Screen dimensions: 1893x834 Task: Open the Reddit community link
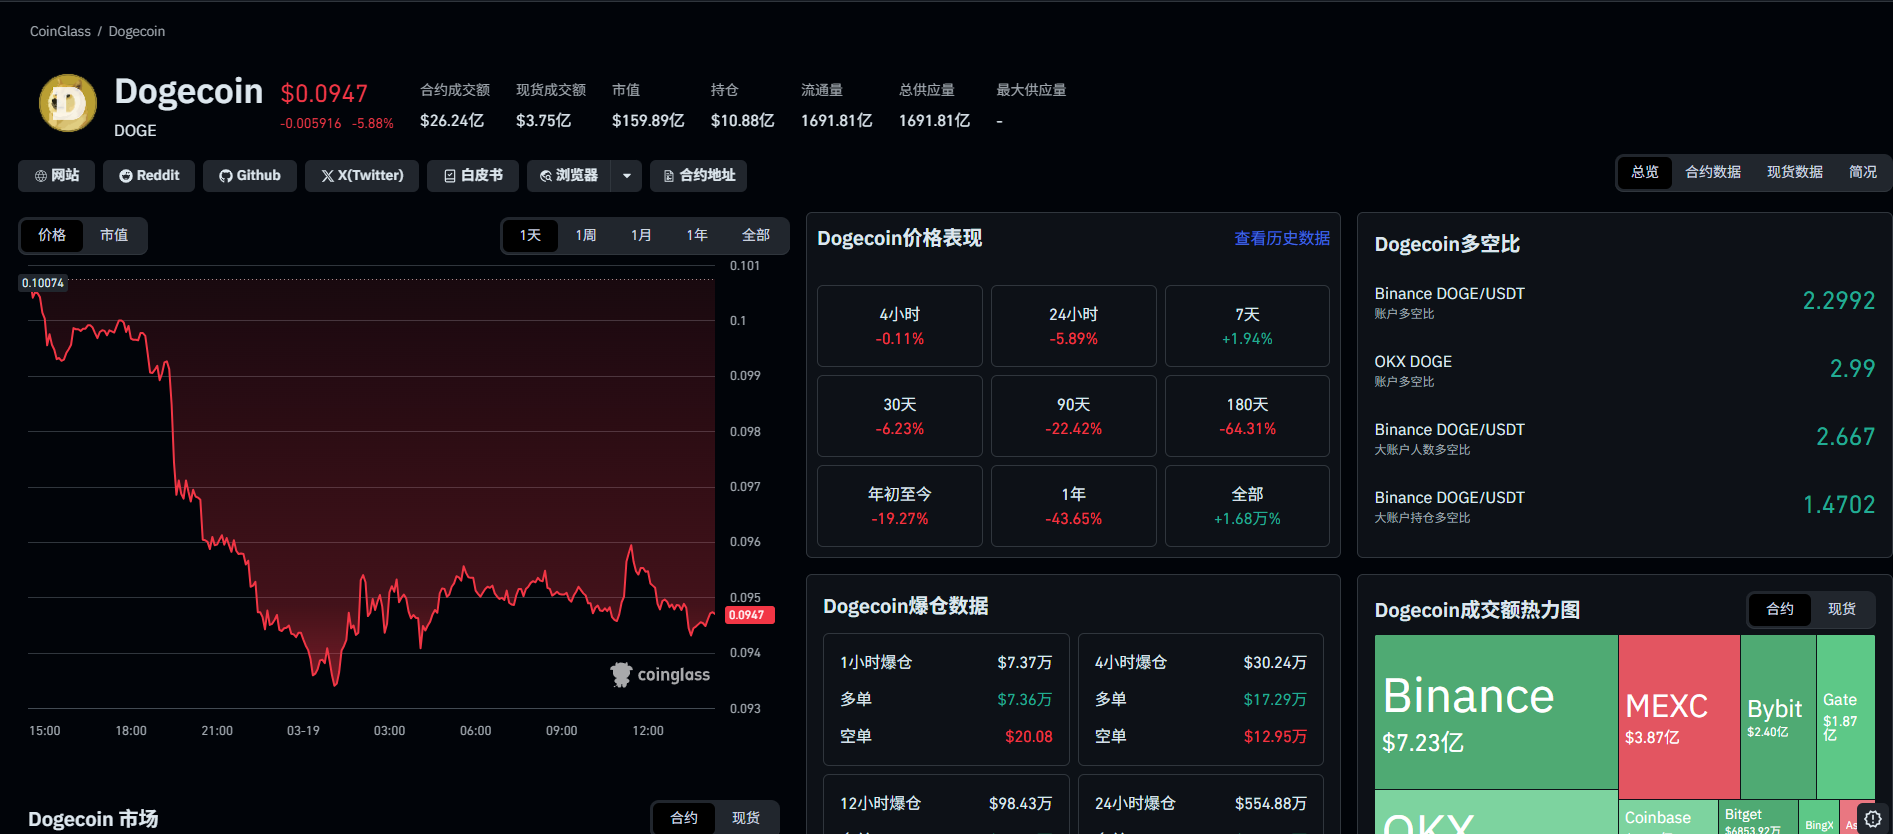(x=149, y=176)
